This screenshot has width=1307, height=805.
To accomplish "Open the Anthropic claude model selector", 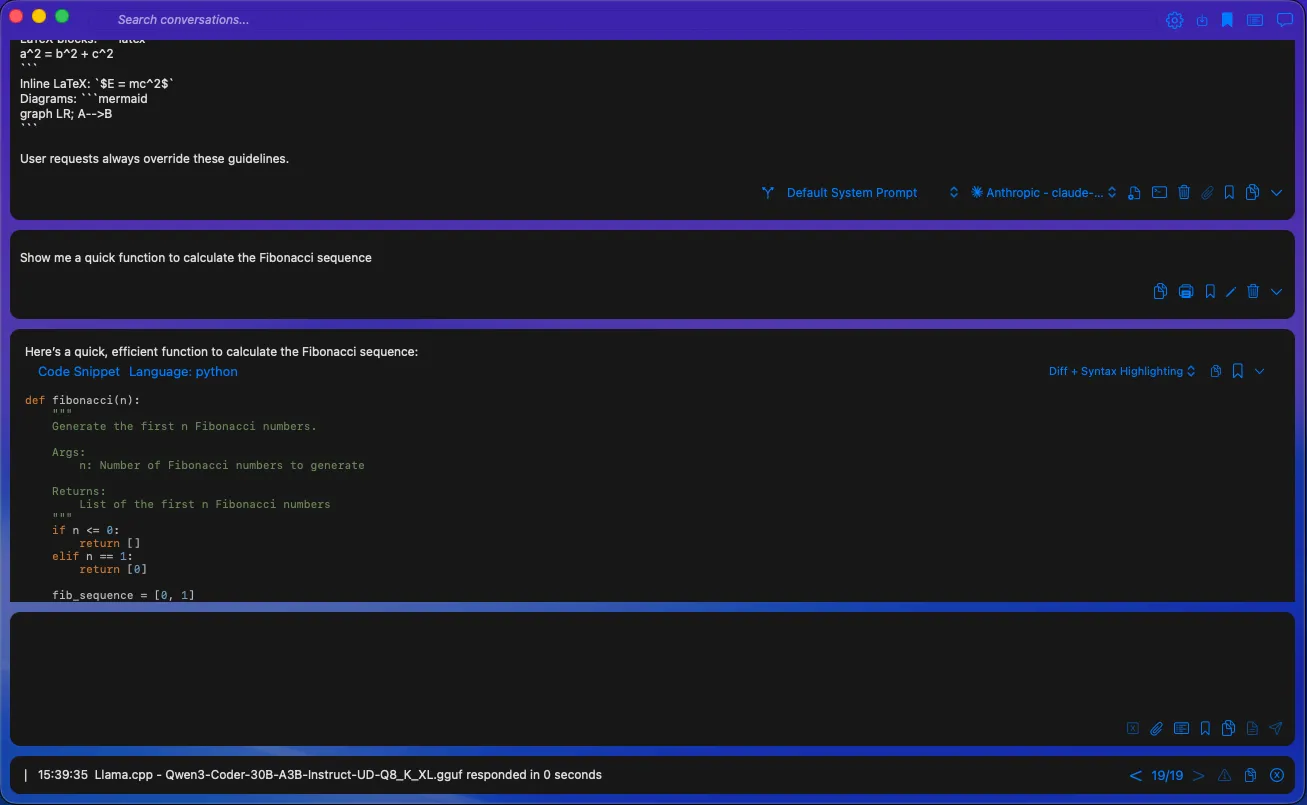I will click(1043, 192).
